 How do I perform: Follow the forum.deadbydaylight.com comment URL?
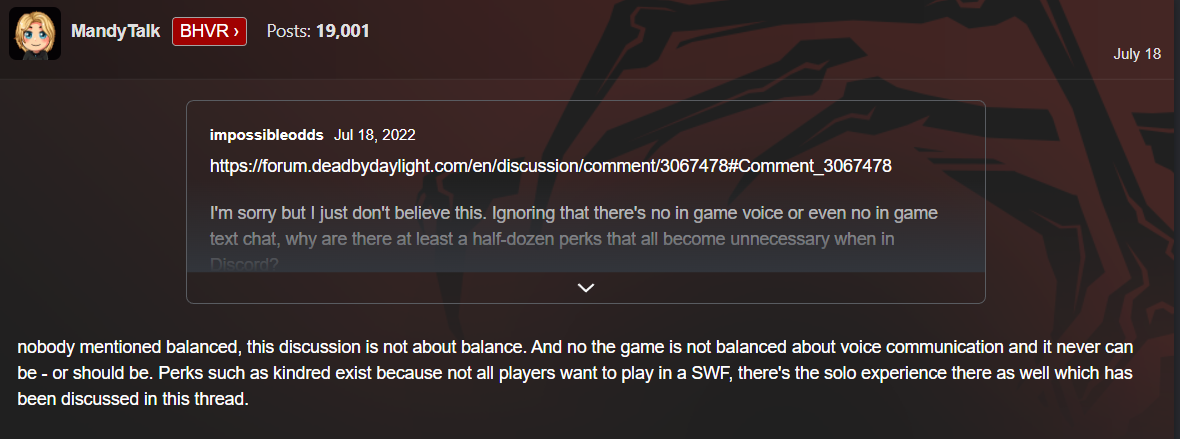coord(551,166)
